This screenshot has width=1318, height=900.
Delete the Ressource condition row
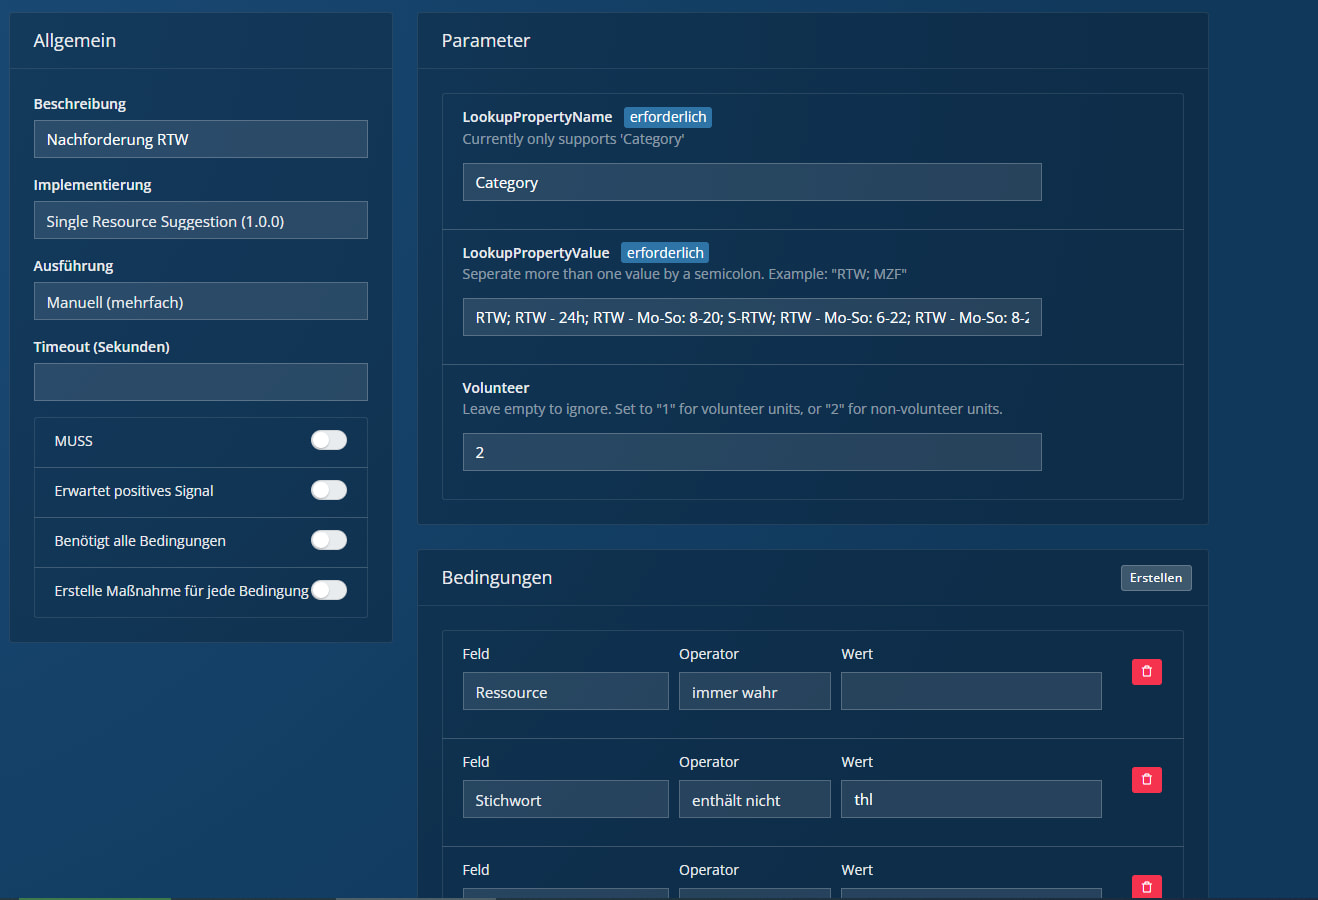(x=1146, y=672)
